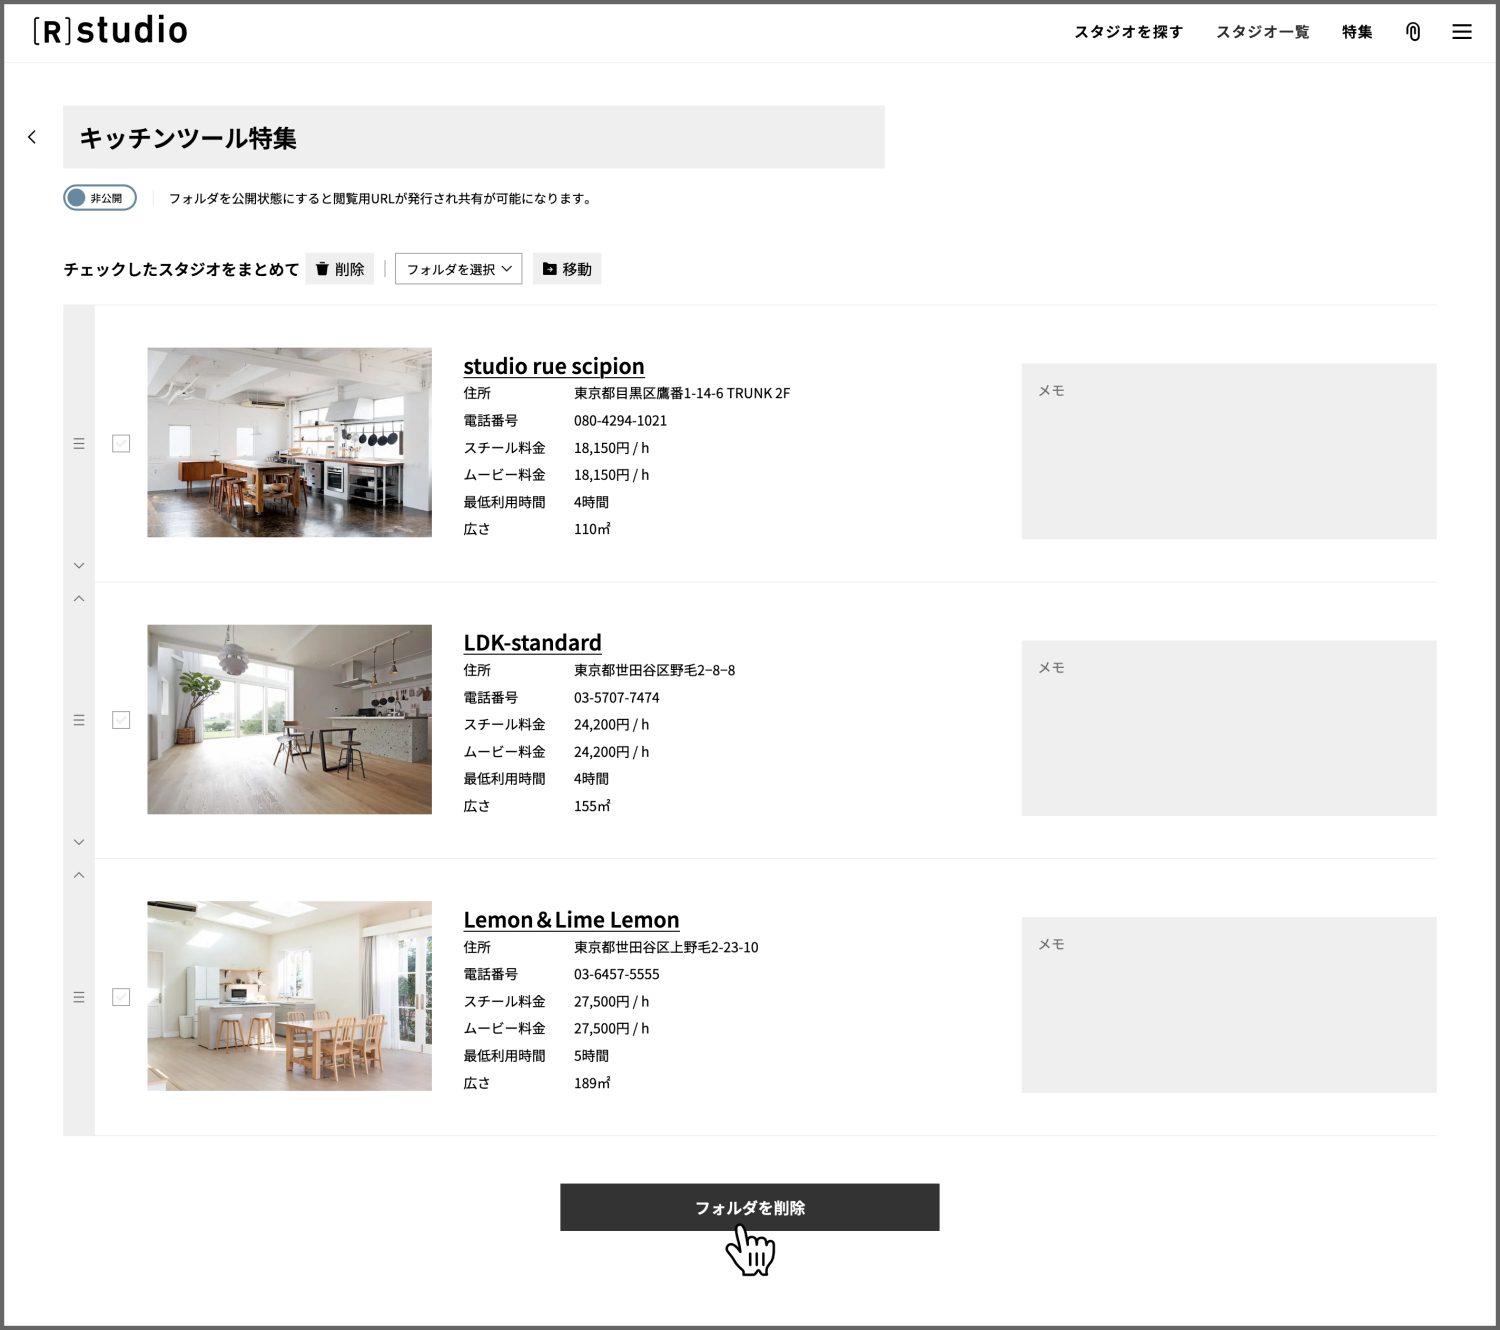Viewport: 1500px width, 1330px height.
Task: Open スタジオ一覧 in the navigation
Action: tap(1262, 32)
